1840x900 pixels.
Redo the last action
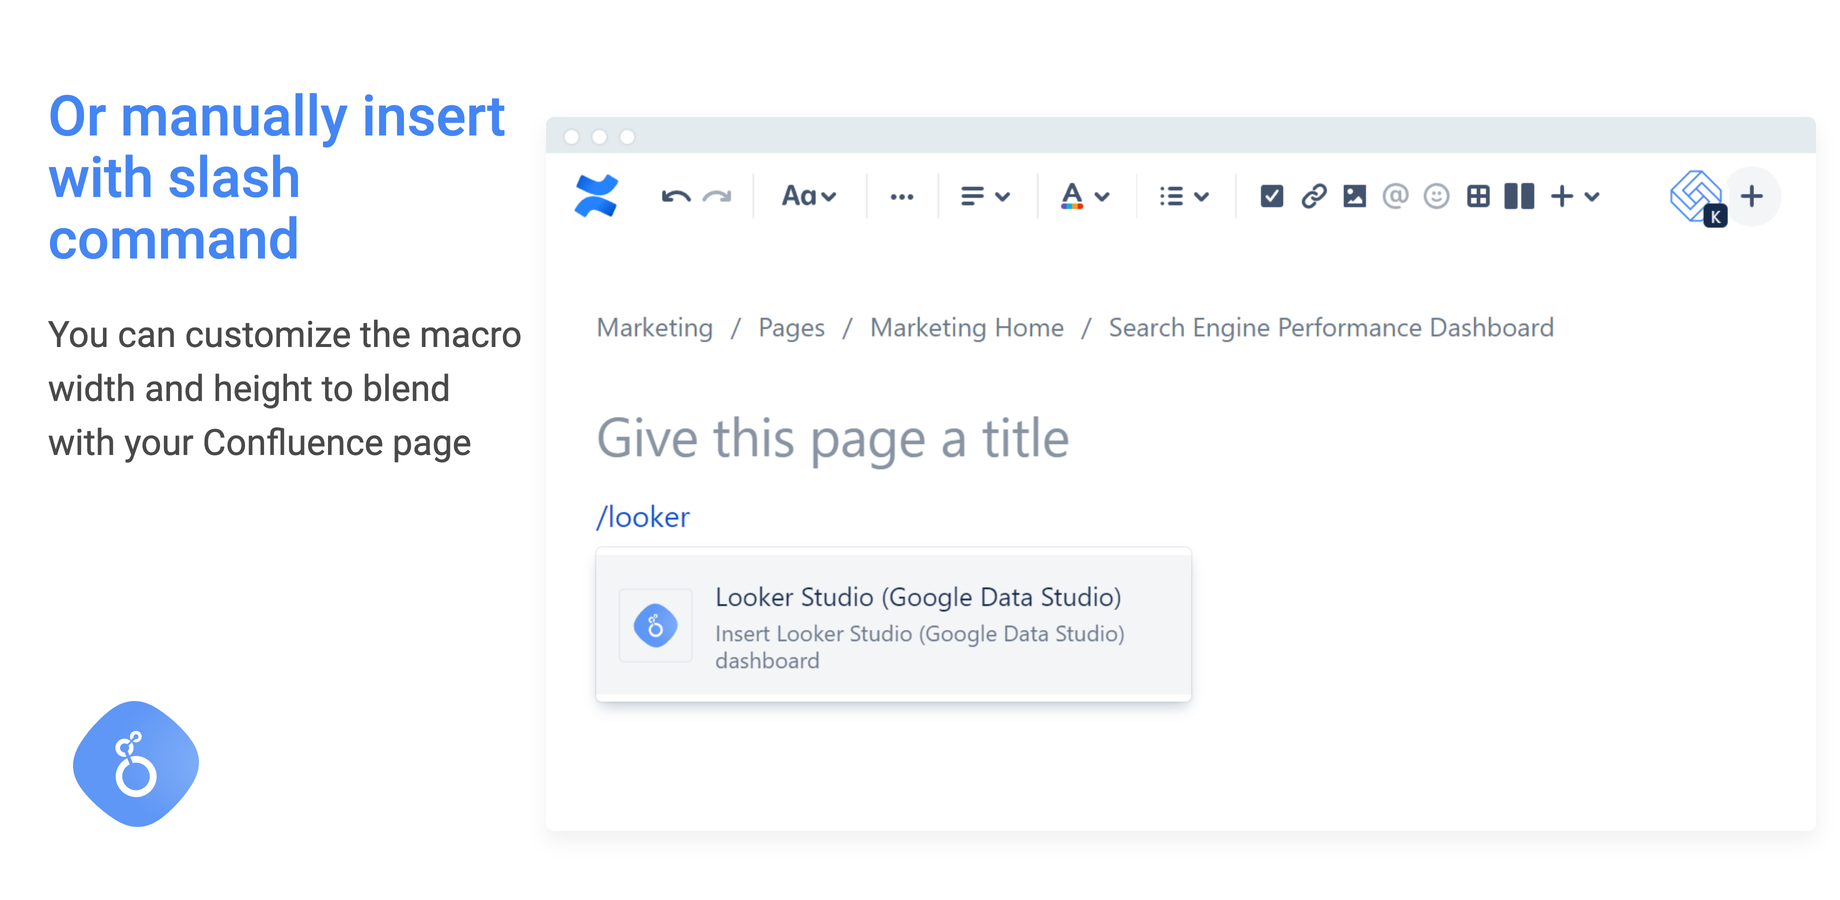click(717, 197)
